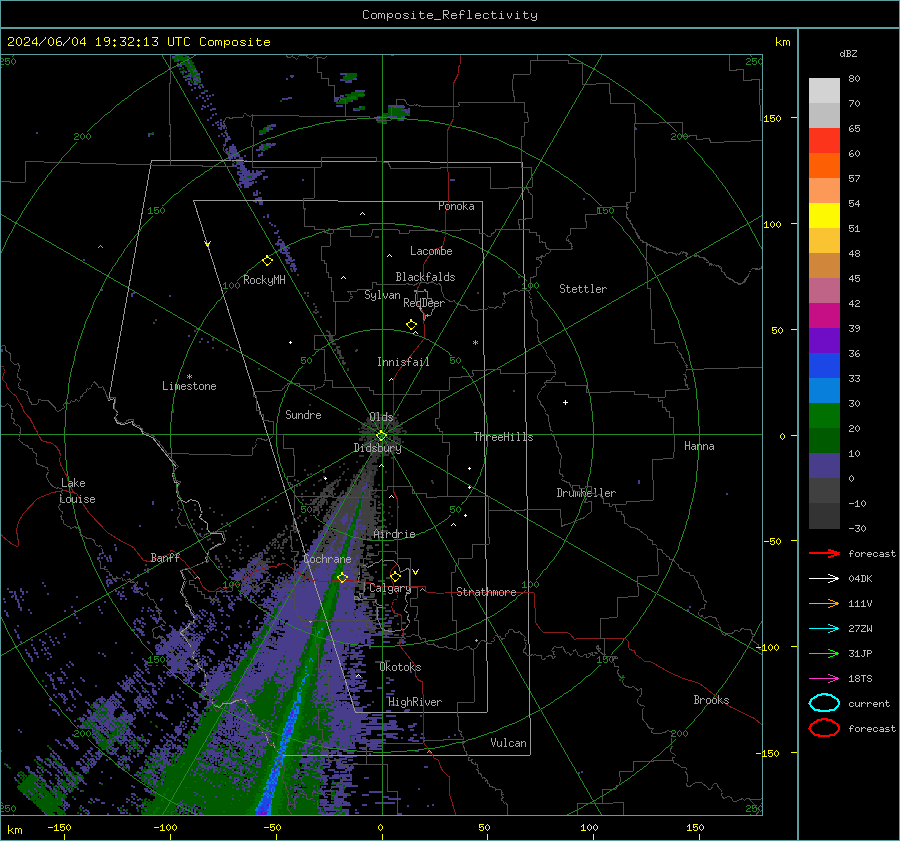900x841 pixels.
Task: Click the Strathmore label
Action: point(486,592)
